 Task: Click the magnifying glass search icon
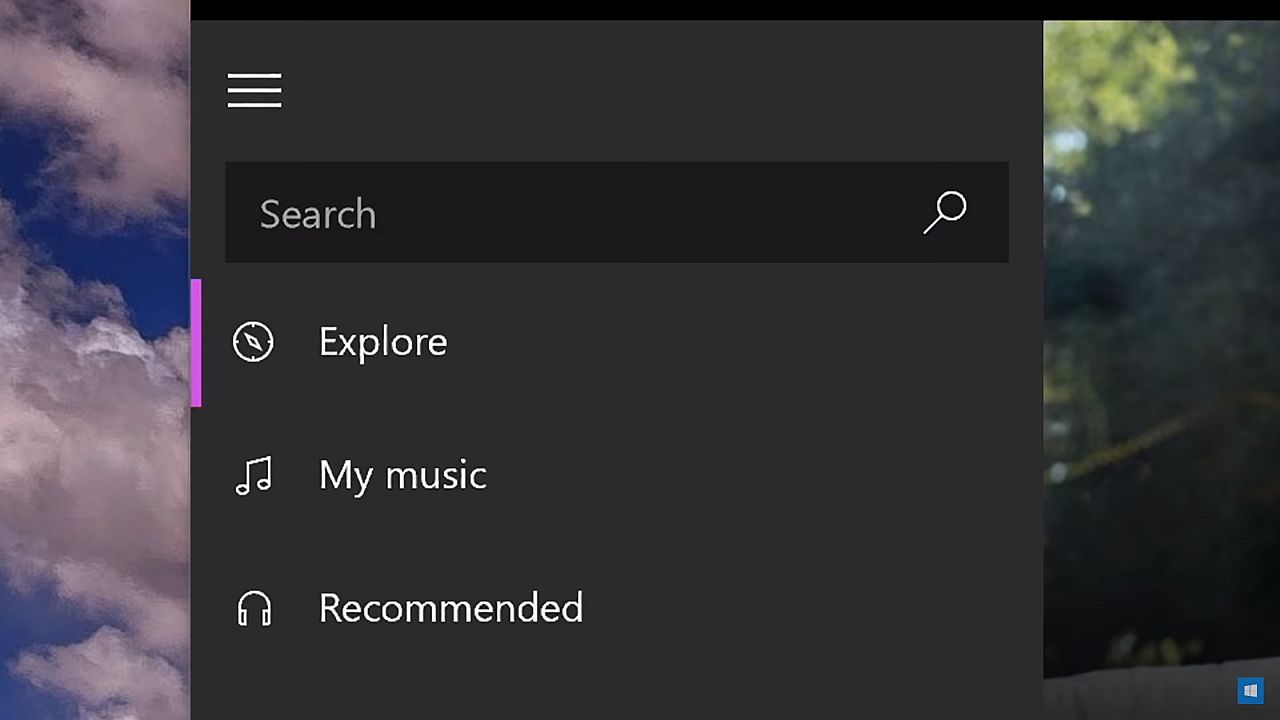click(944, 212)
